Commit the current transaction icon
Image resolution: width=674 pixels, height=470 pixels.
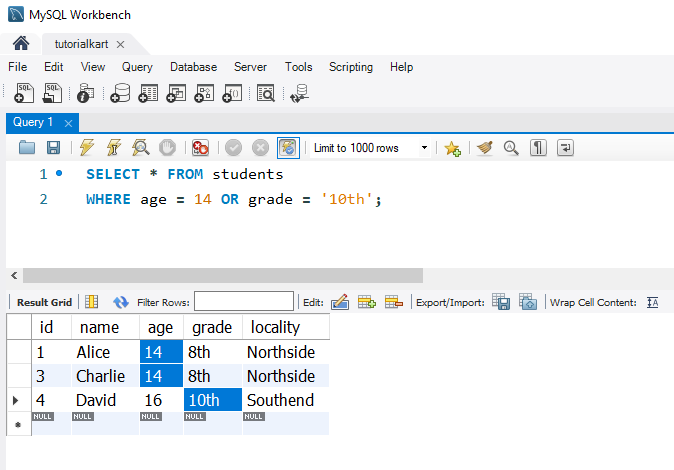pos(233,147)
